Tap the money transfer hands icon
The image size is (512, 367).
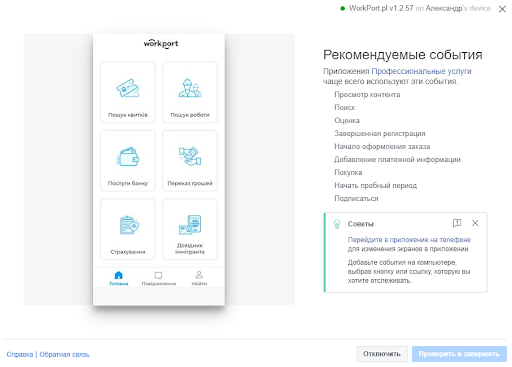(x=190, y=156)
